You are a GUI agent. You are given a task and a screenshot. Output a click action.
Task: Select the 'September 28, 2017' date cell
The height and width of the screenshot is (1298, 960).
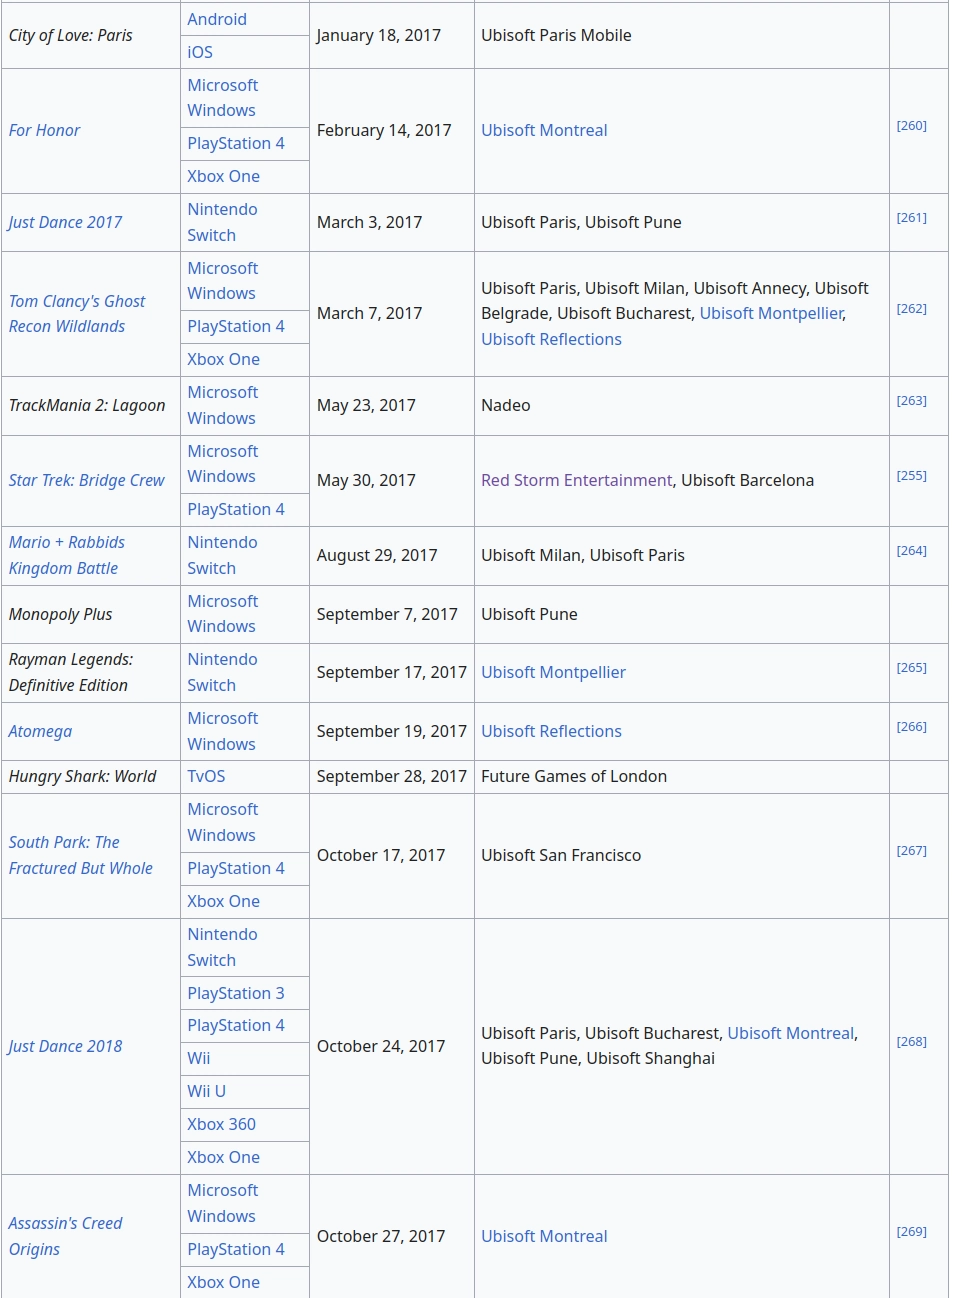[392, 777]
